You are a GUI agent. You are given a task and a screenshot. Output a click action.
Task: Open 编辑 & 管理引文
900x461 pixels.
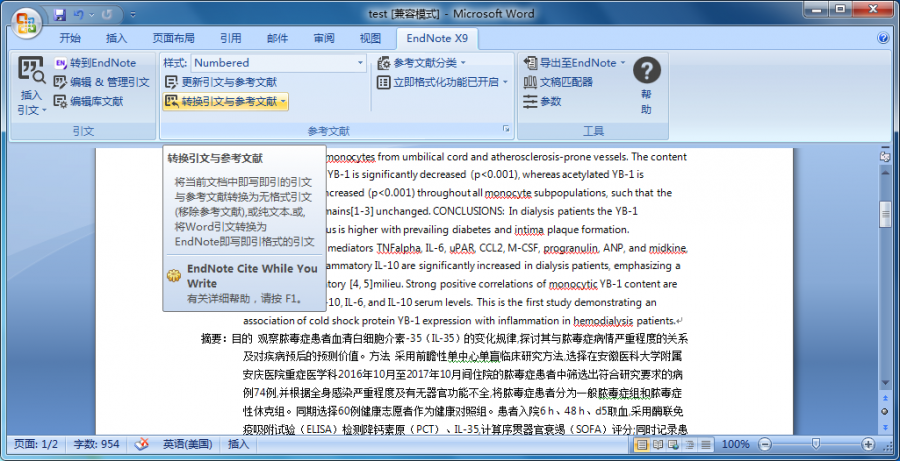[x=102, y=82]
